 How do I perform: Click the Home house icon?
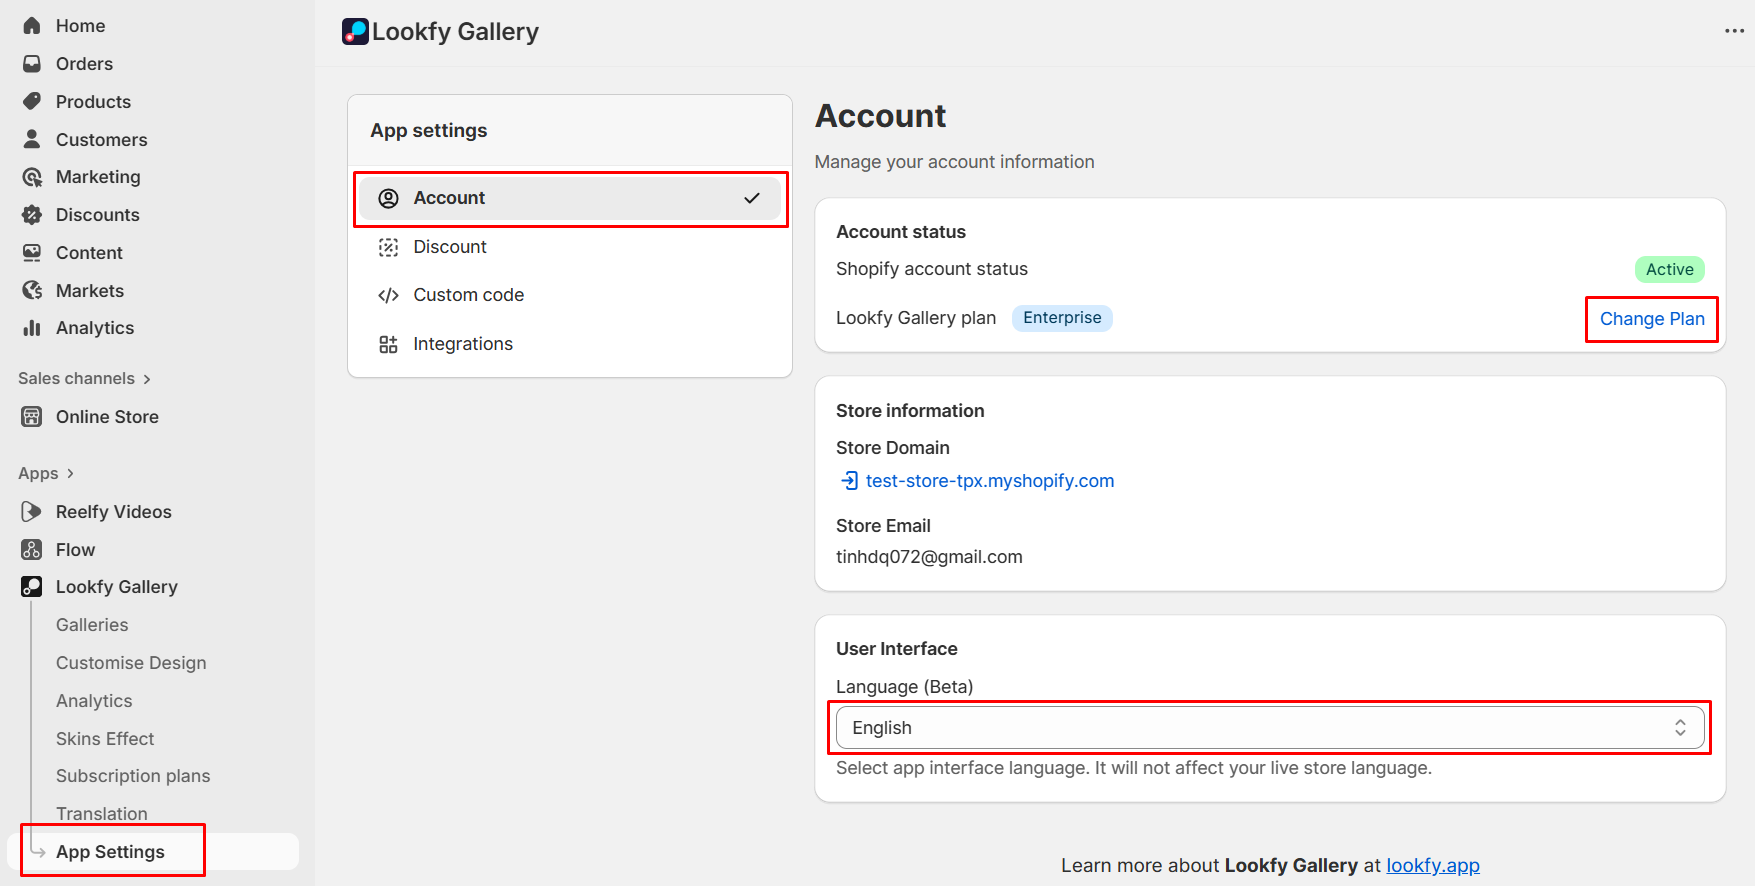point(32,26)
